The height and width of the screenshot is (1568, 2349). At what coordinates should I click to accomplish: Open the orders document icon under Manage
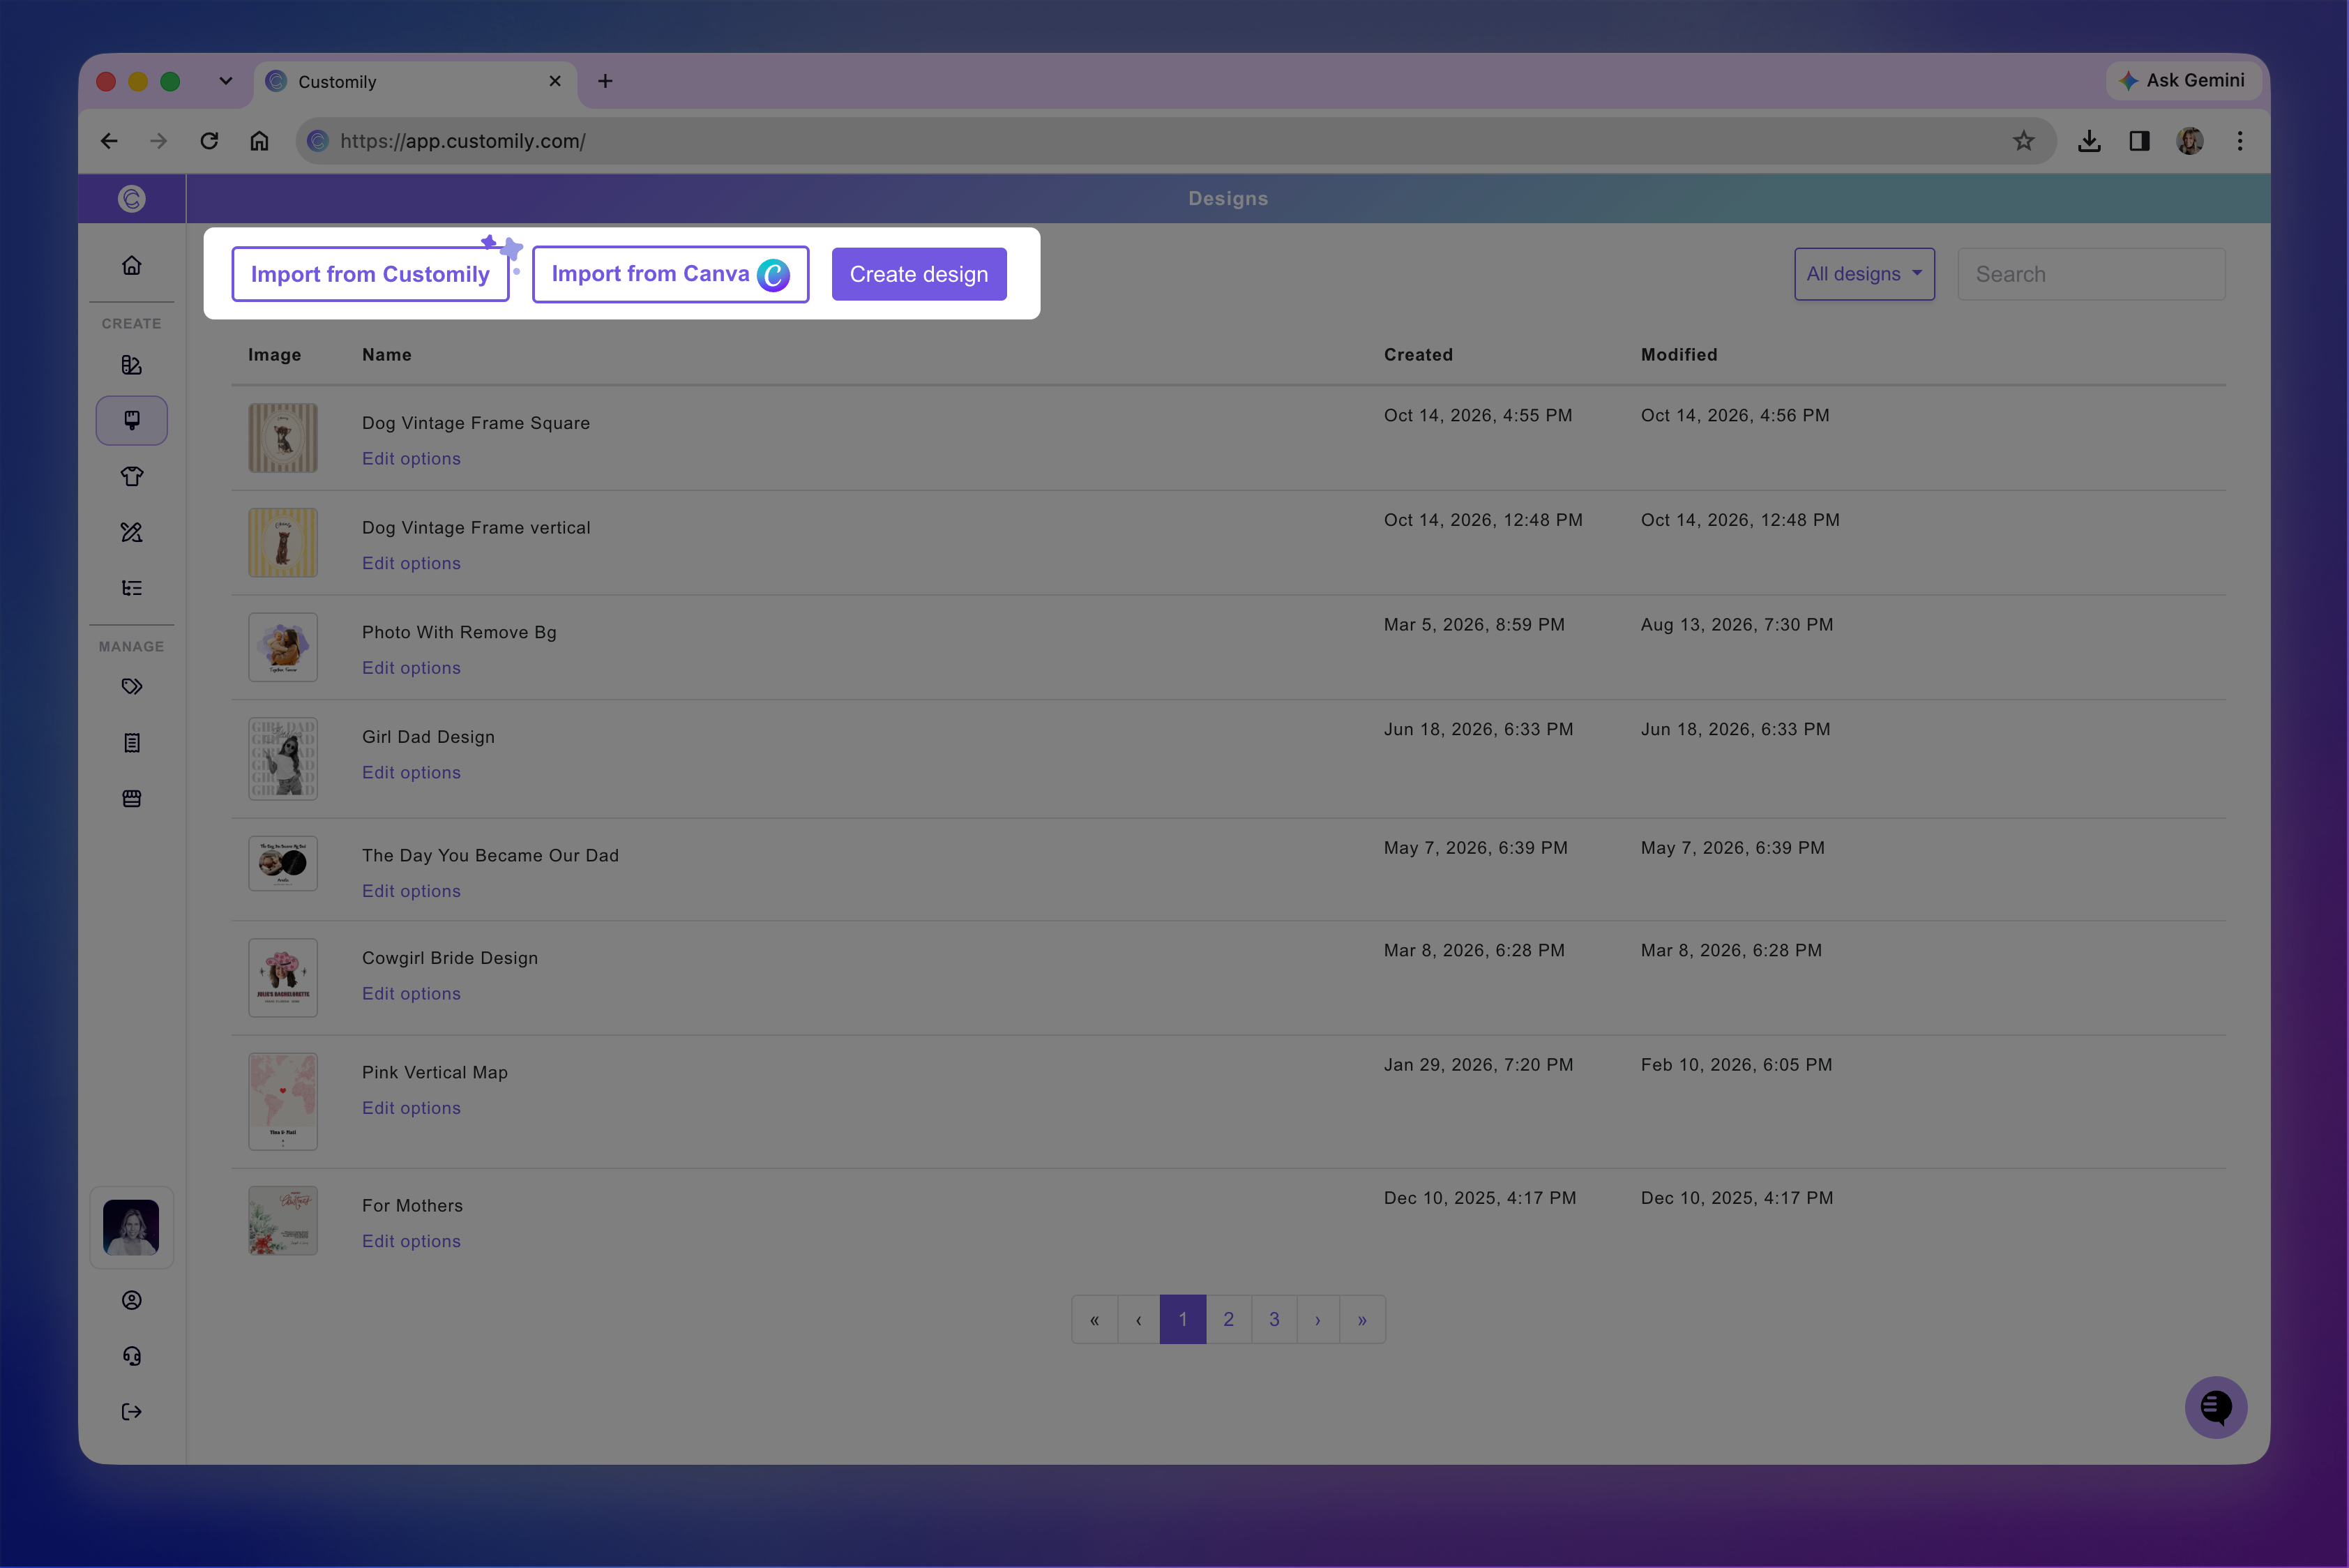tap(131, 742)
